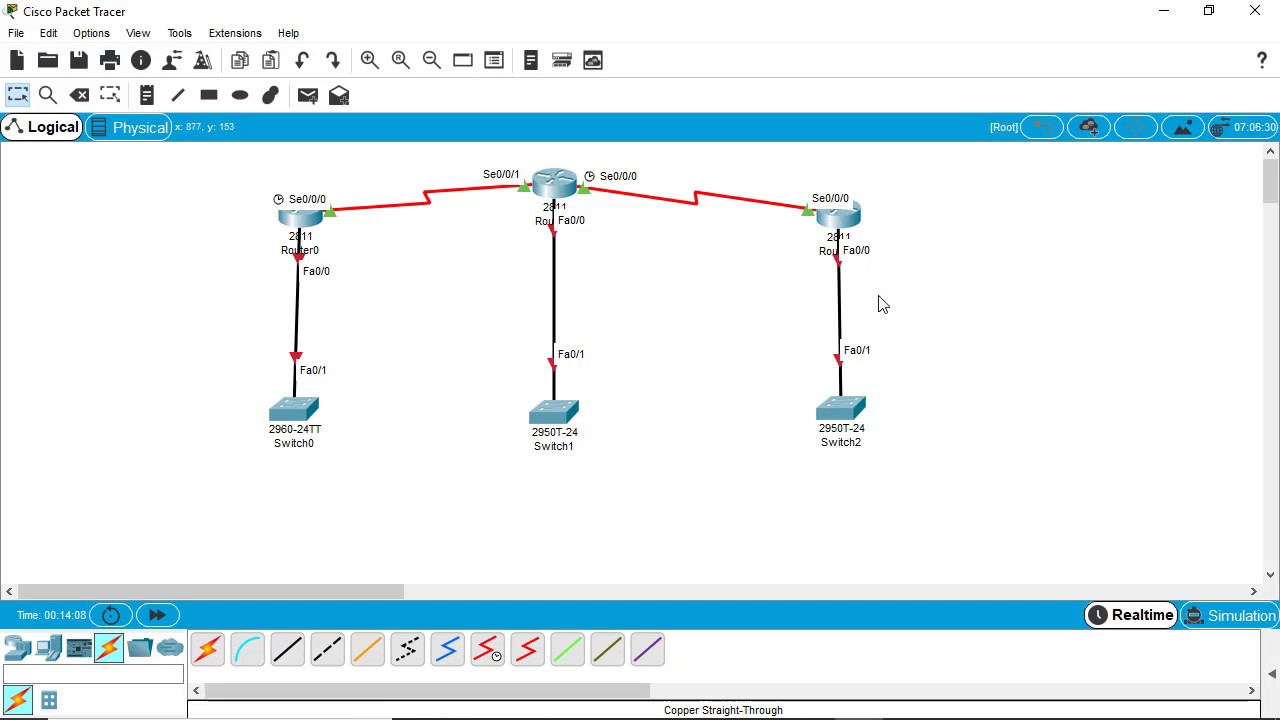Click the Set Tiled Background image button
The height and width of the screenshot is (720, 1280).
(1182, 127)
